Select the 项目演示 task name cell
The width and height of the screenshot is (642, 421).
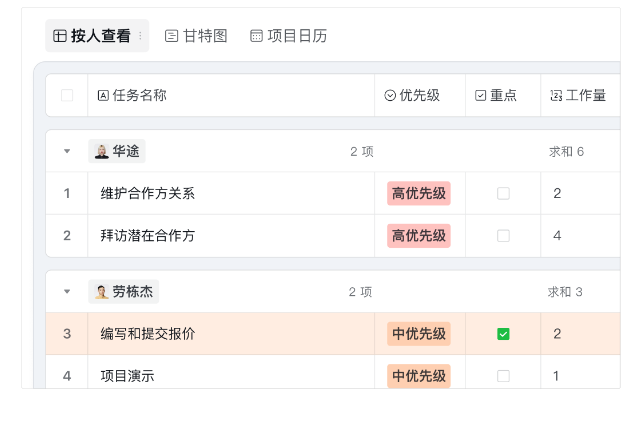(x=231, y=376)
